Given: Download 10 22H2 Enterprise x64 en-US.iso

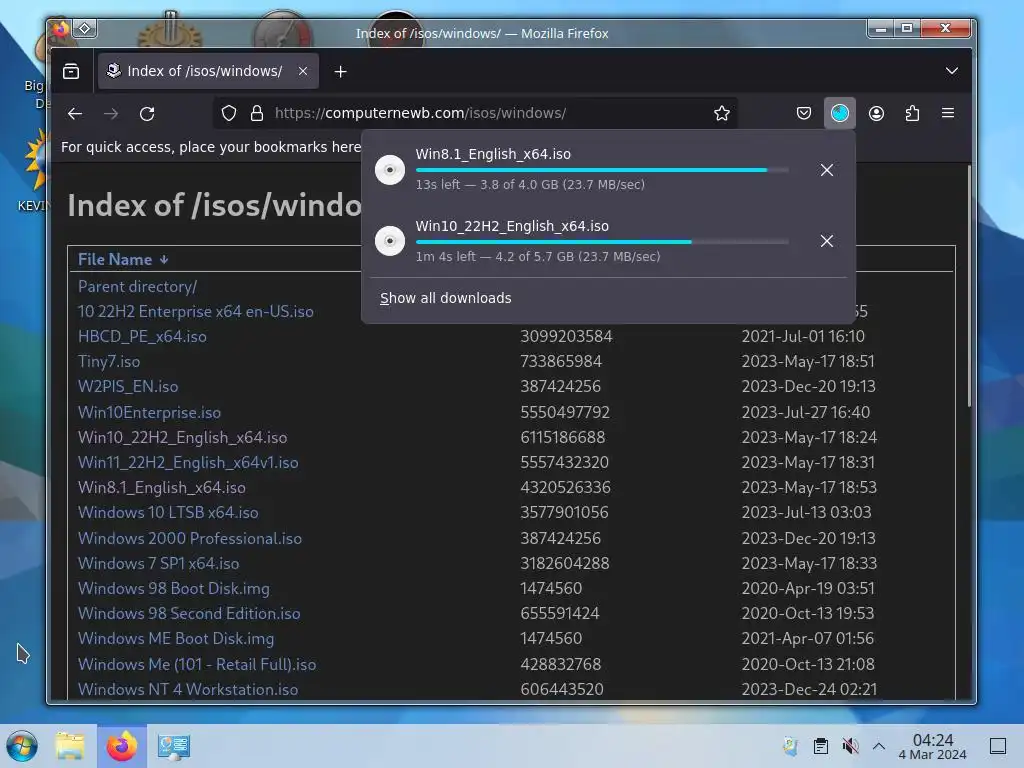Looking at the screenshot, I should (195, 312).
